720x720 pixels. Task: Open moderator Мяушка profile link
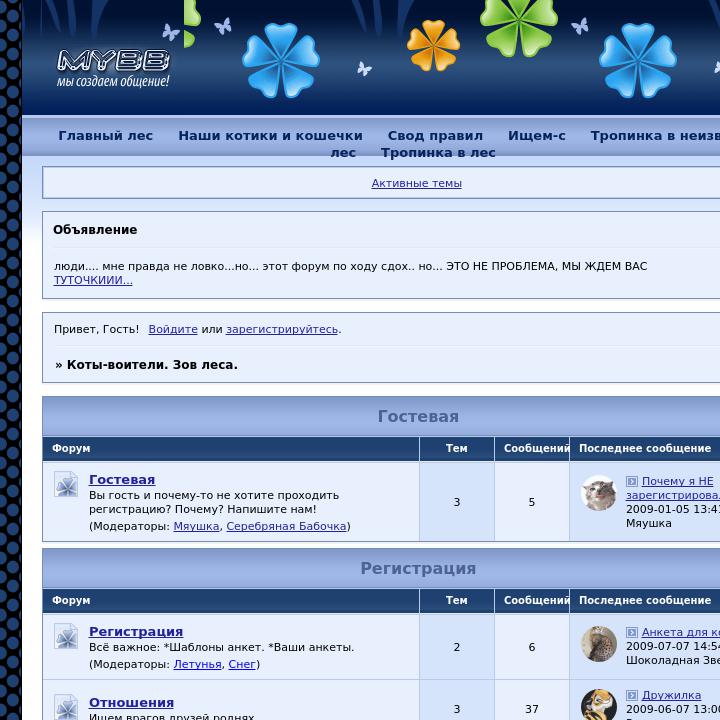[196, 526]
